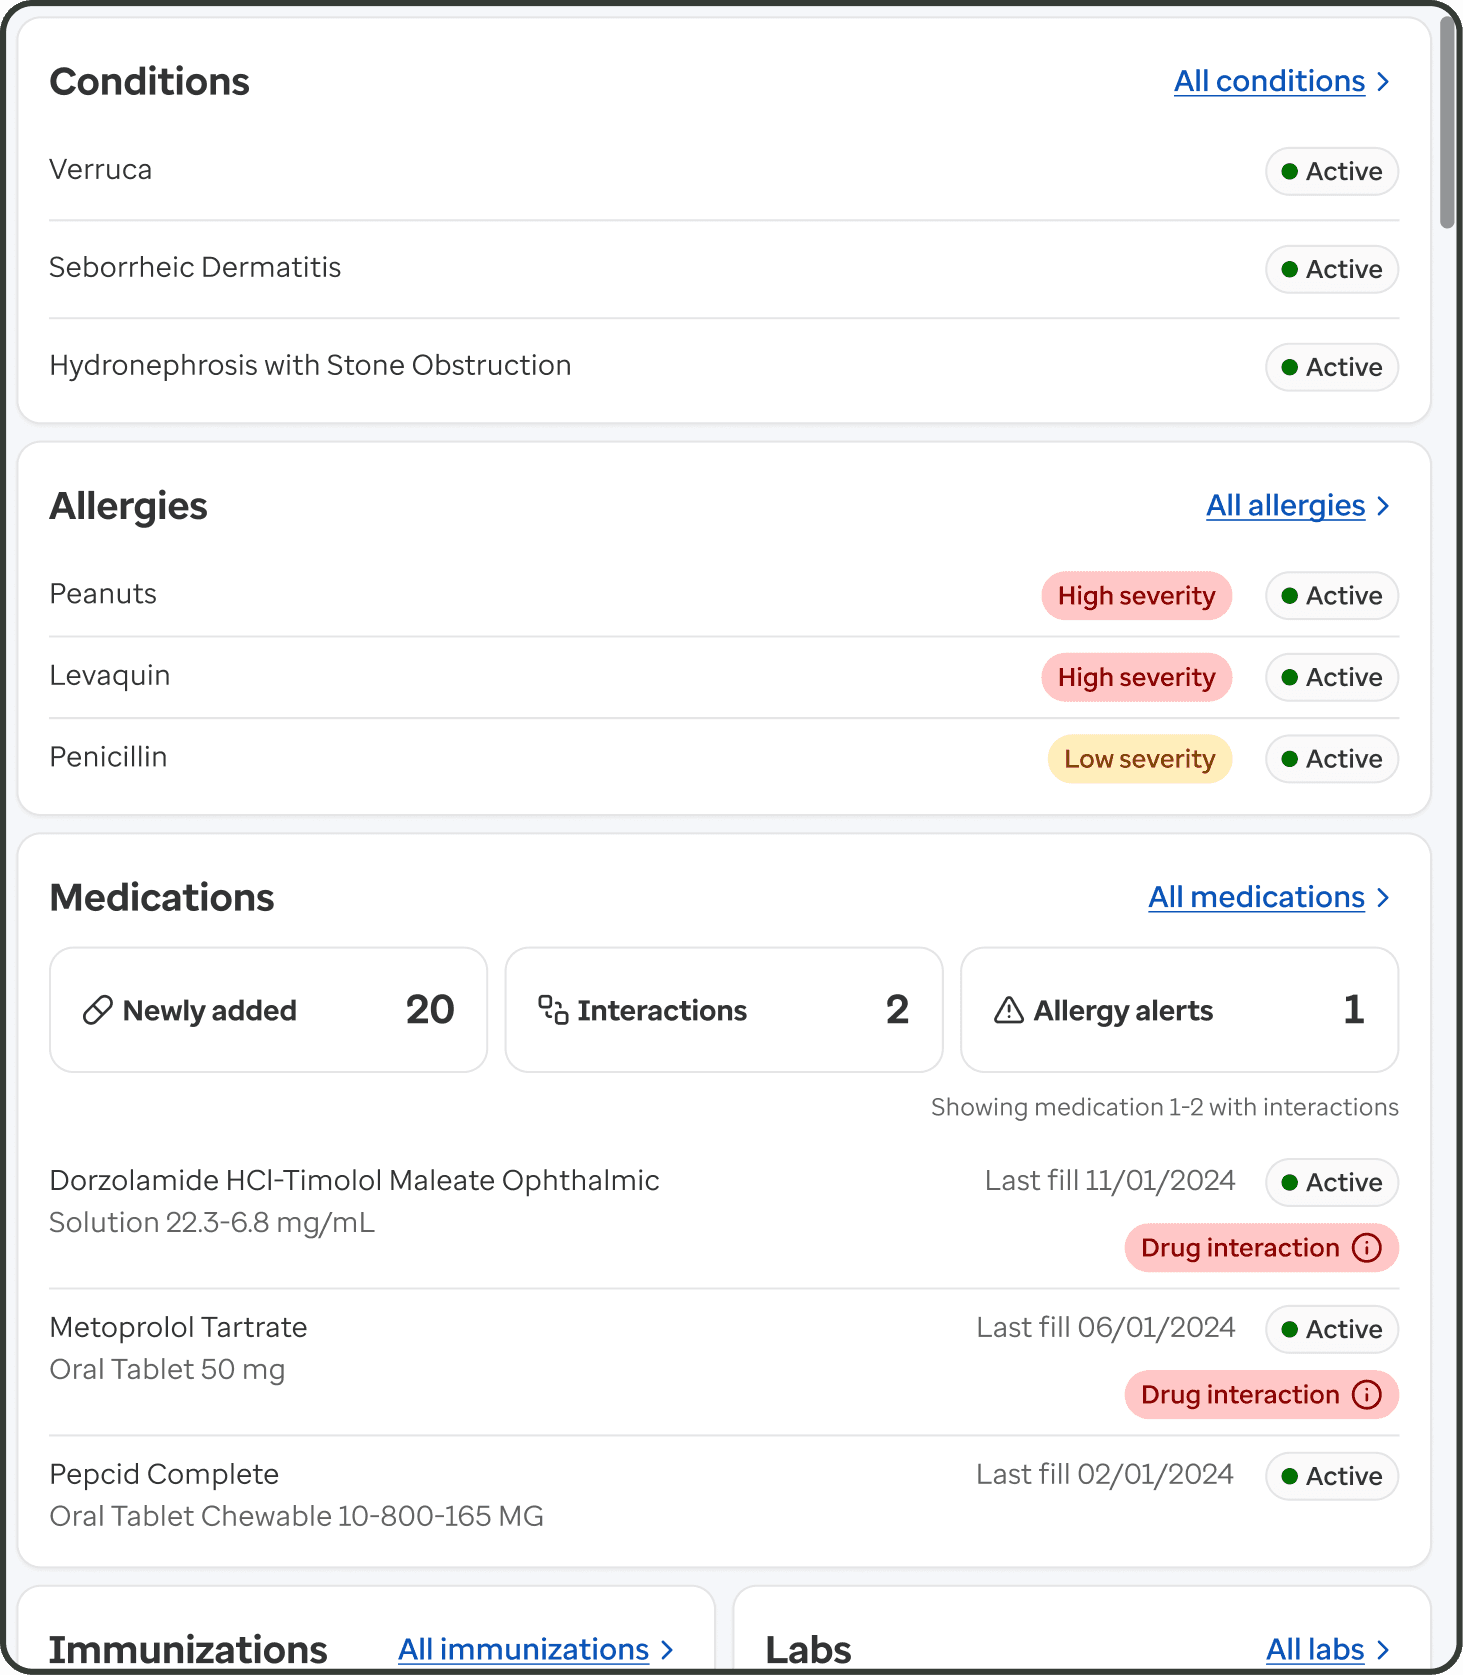Click the vertical scrollbar thumb
1463x1675 pixels.
[x=1447, y=120]
